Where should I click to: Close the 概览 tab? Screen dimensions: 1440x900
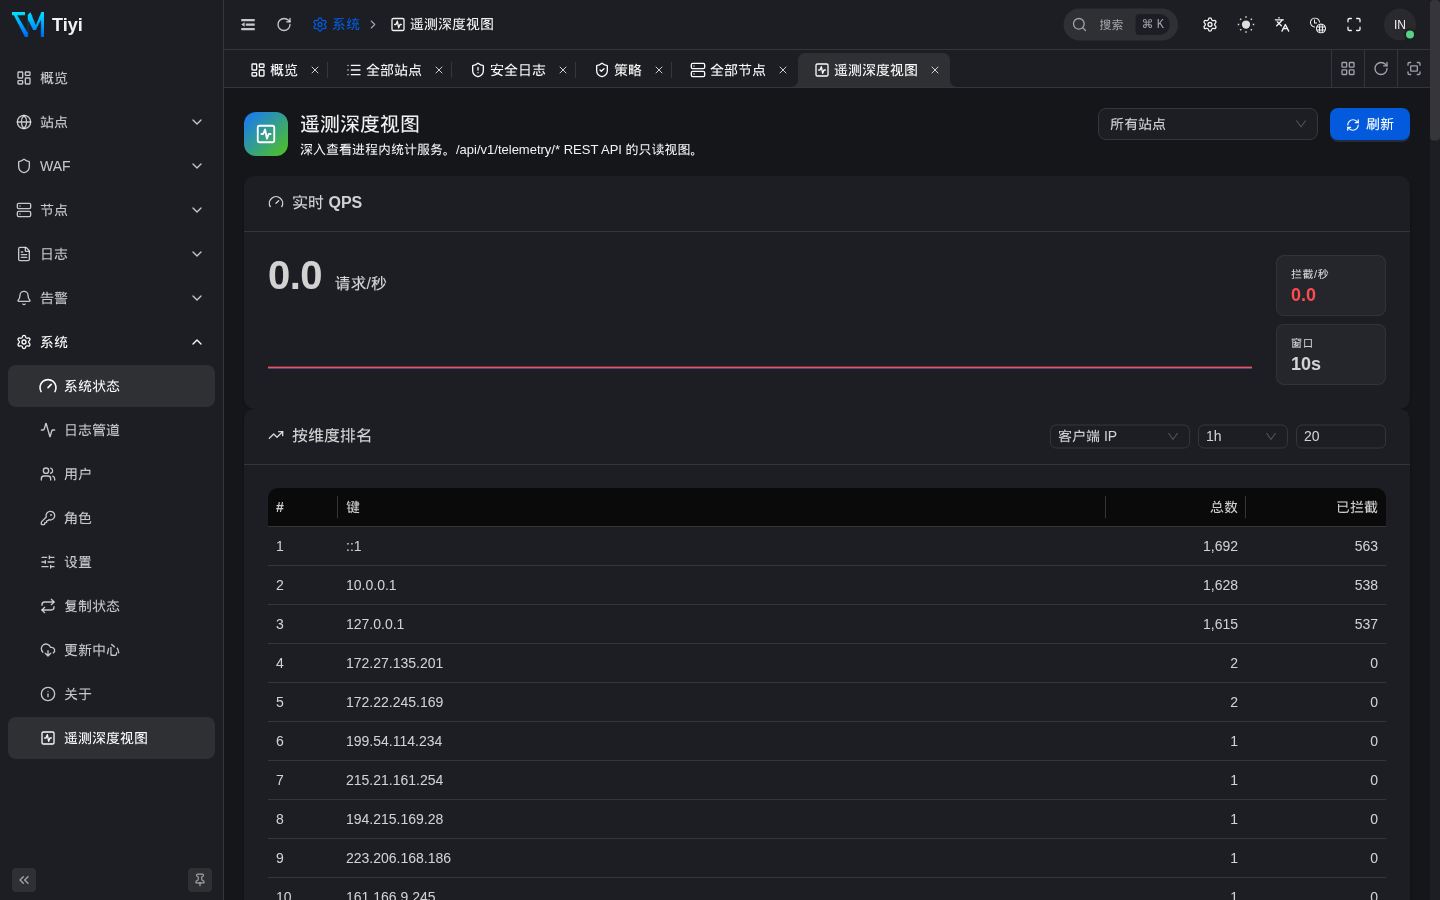coord(315,70)
